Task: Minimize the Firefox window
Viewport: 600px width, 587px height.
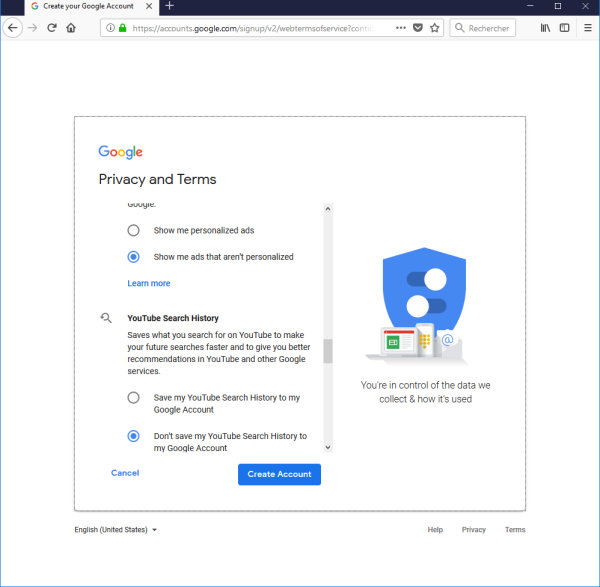Action: (x=530, y=6)
